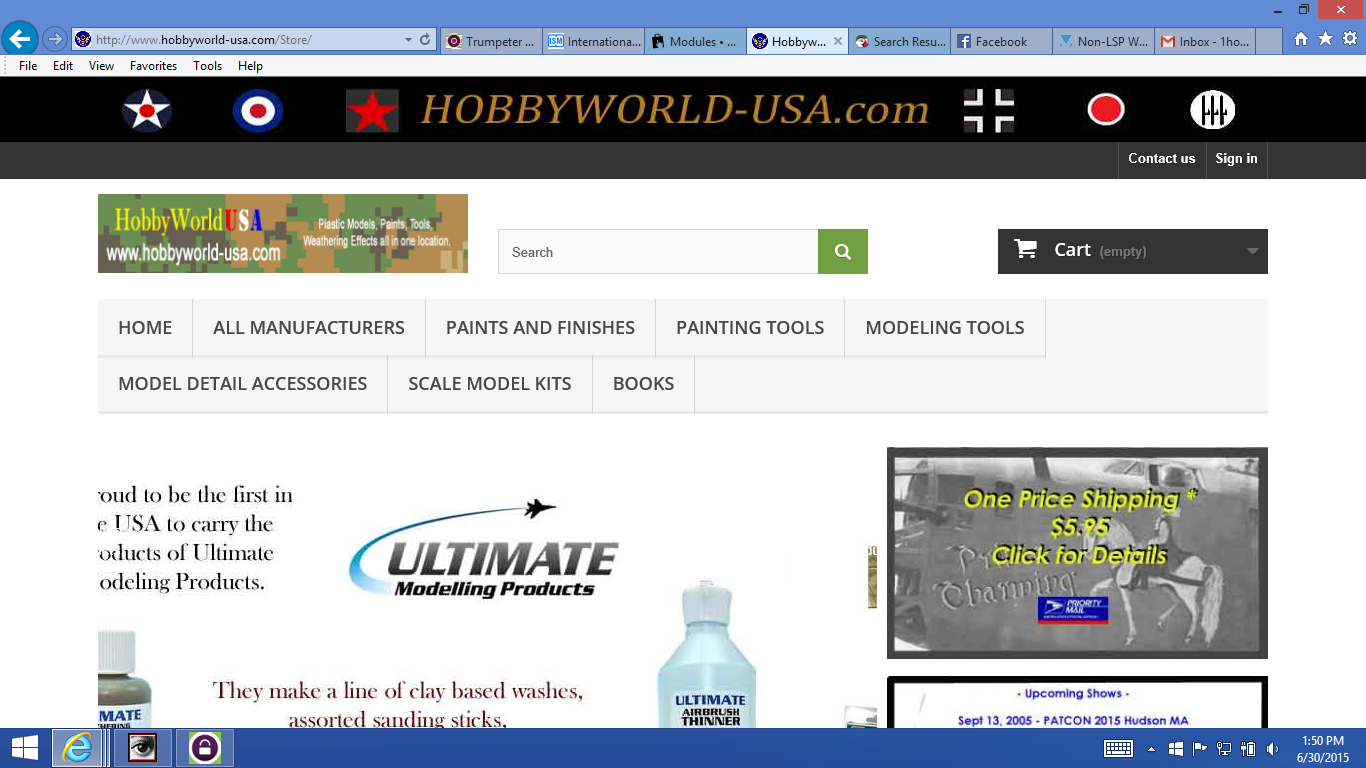Click the One Price Shipping $5.95 banner
The height and width of the screenshot is (768, 1366).
click(x=1077, y=553)
